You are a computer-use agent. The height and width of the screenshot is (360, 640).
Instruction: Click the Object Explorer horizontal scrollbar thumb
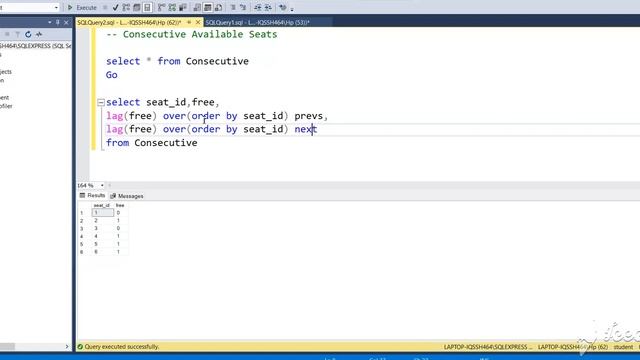point(7,347)
